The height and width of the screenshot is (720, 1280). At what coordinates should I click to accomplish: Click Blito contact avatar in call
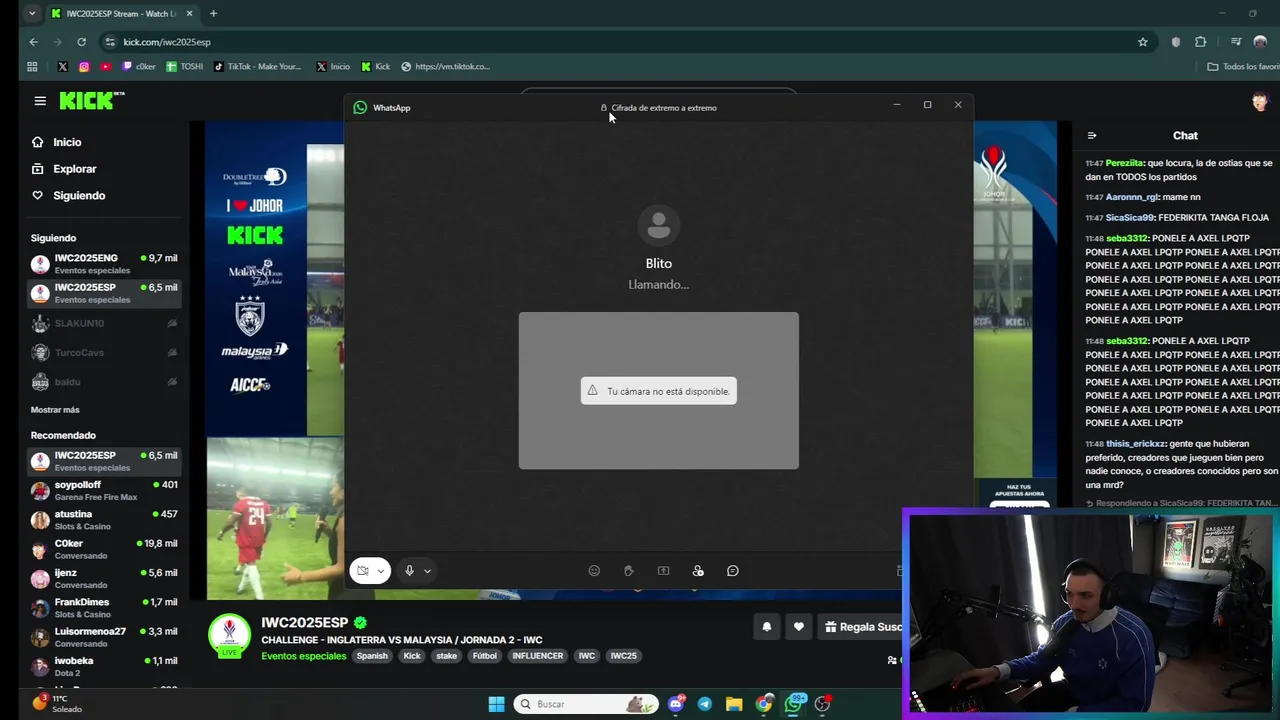point(658,226)
